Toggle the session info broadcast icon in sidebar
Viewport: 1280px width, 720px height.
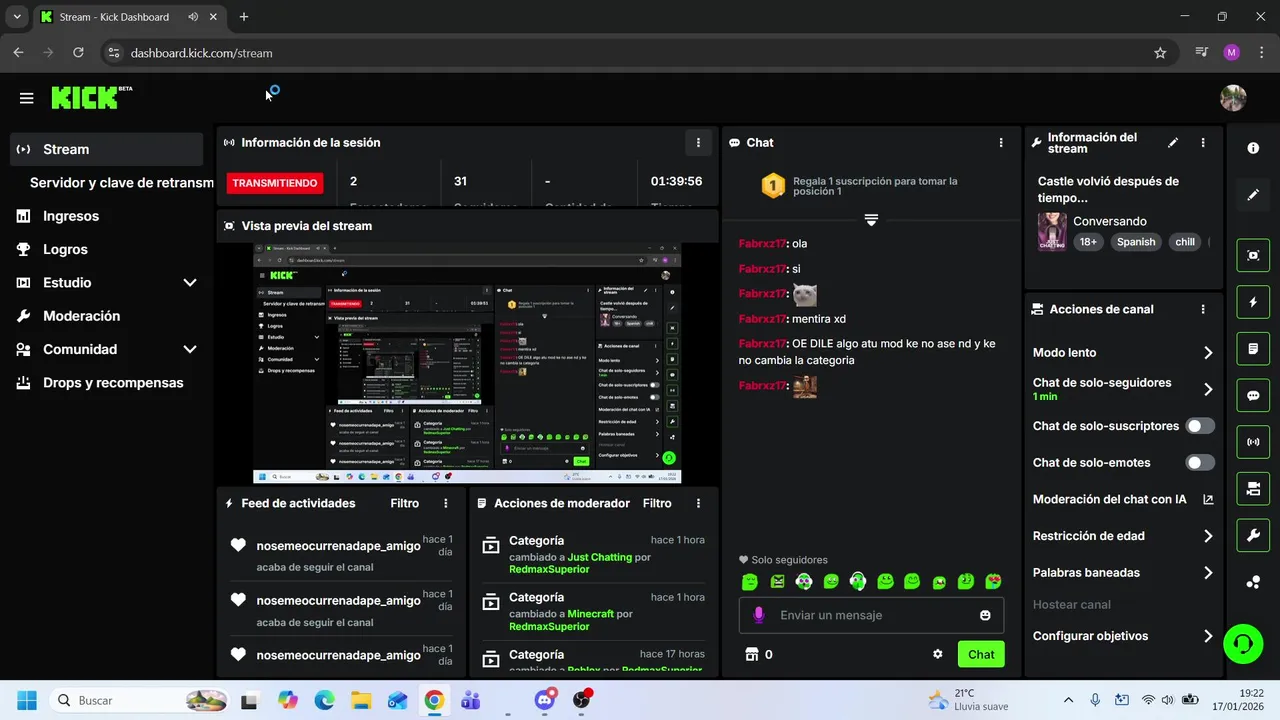pyautogui.click(x=1253, y=442)
